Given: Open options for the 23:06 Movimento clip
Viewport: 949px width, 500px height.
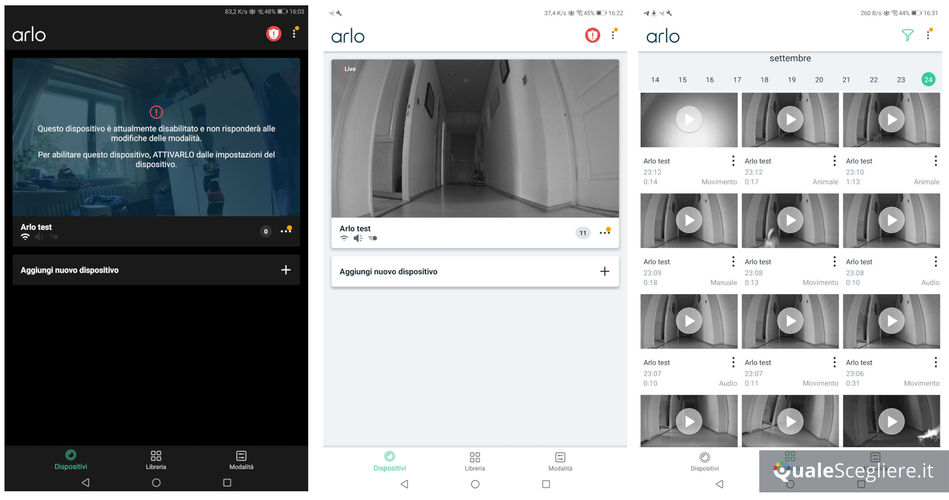Looking at the screenshot, I should pos(936,362).
